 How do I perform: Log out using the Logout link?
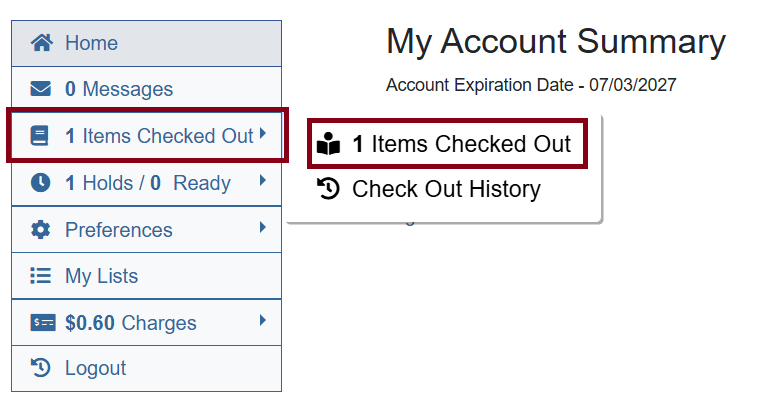point(95,368)
